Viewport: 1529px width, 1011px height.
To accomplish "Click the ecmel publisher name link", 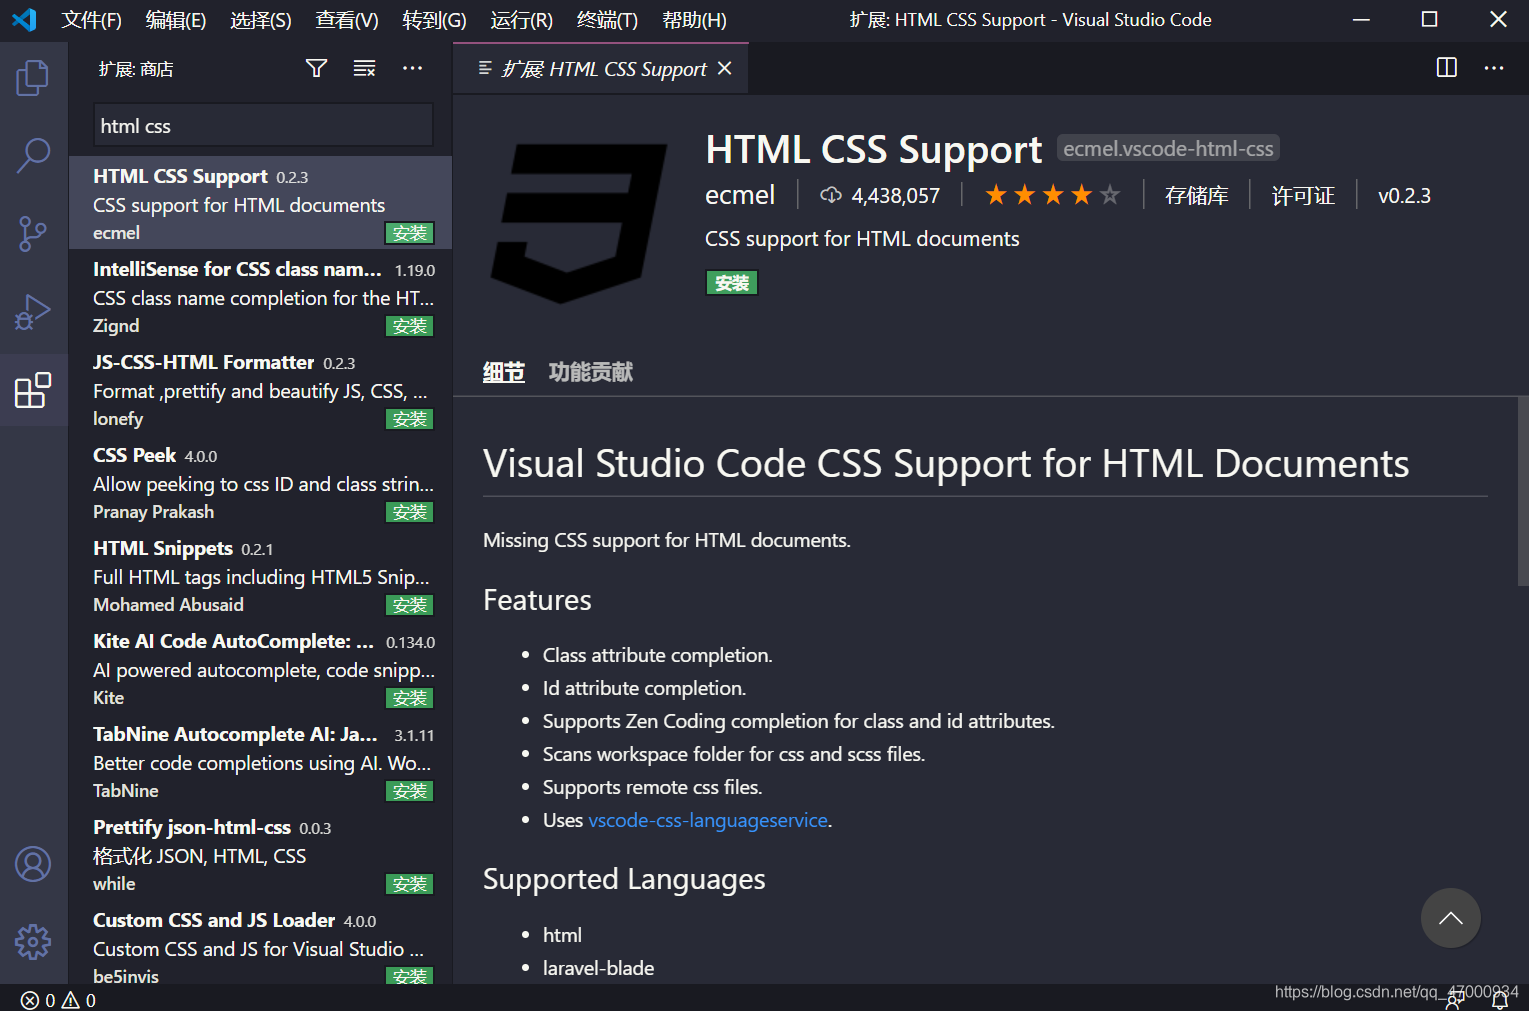I will [x=740, y=195].
